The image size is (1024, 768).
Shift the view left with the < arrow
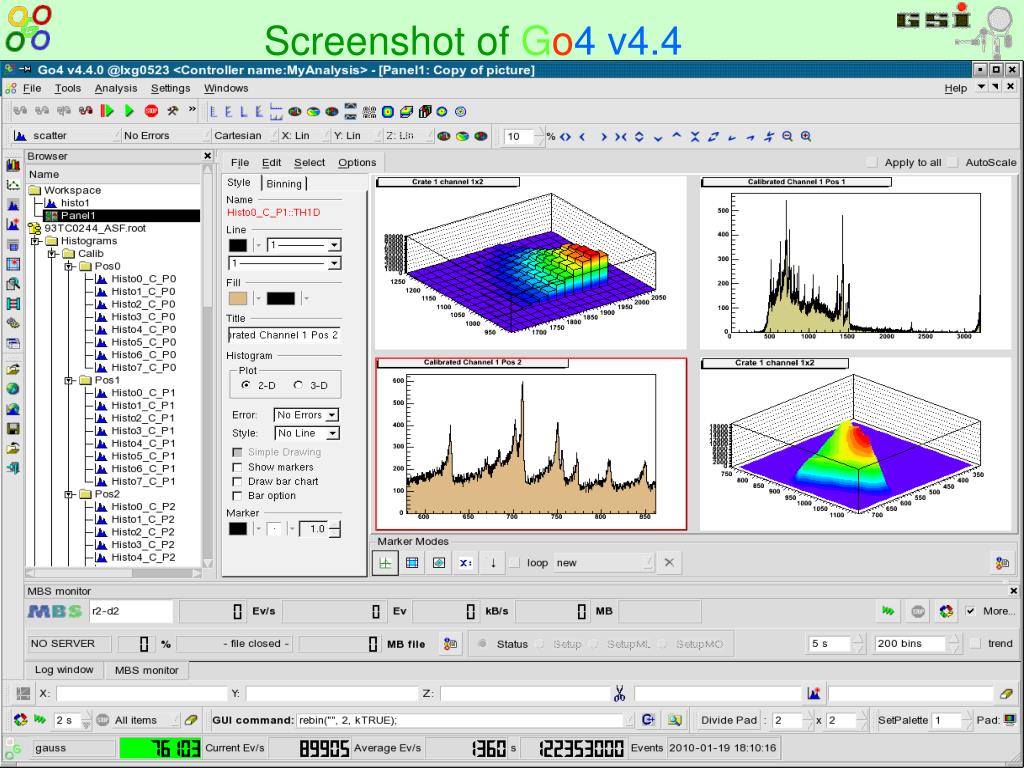pyautogui.click(x=583, y=136)
